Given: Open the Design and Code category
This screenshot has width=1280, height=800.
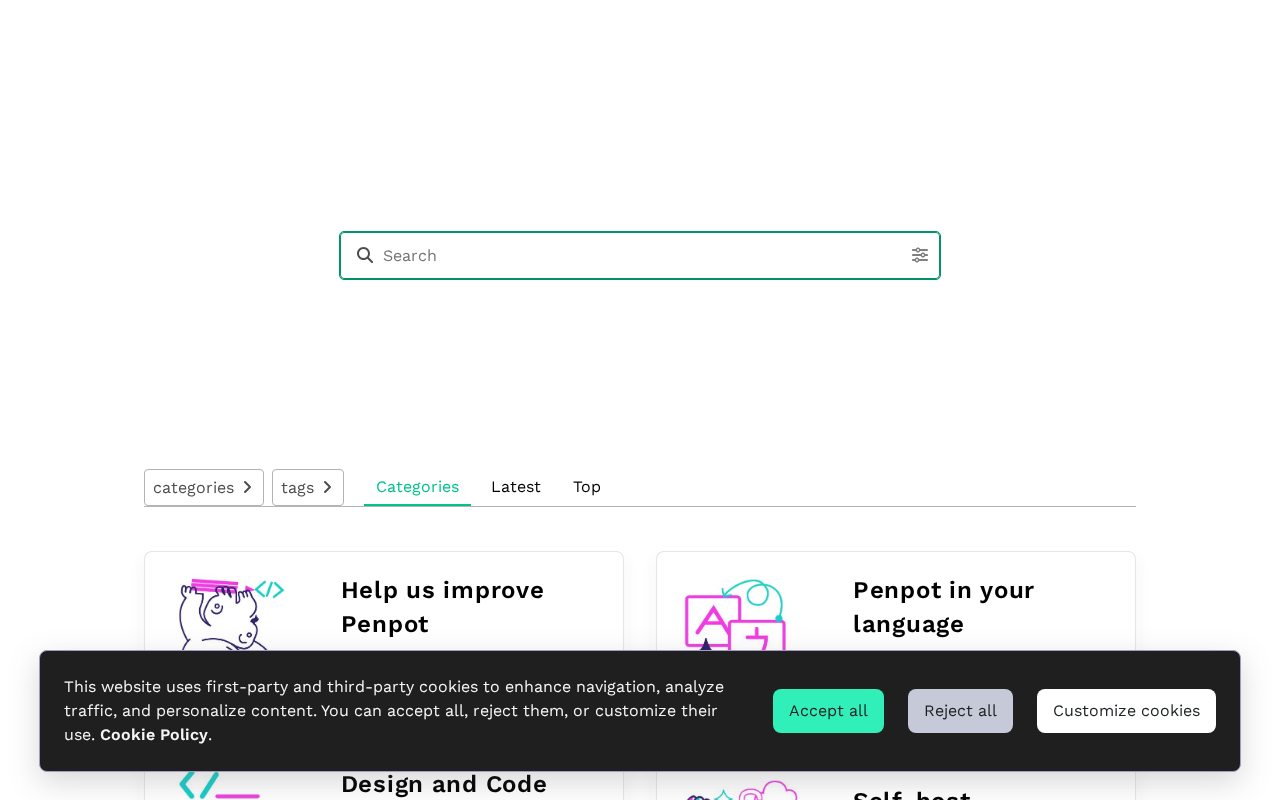Looking at the screenshot, I should tap(444, 784).
